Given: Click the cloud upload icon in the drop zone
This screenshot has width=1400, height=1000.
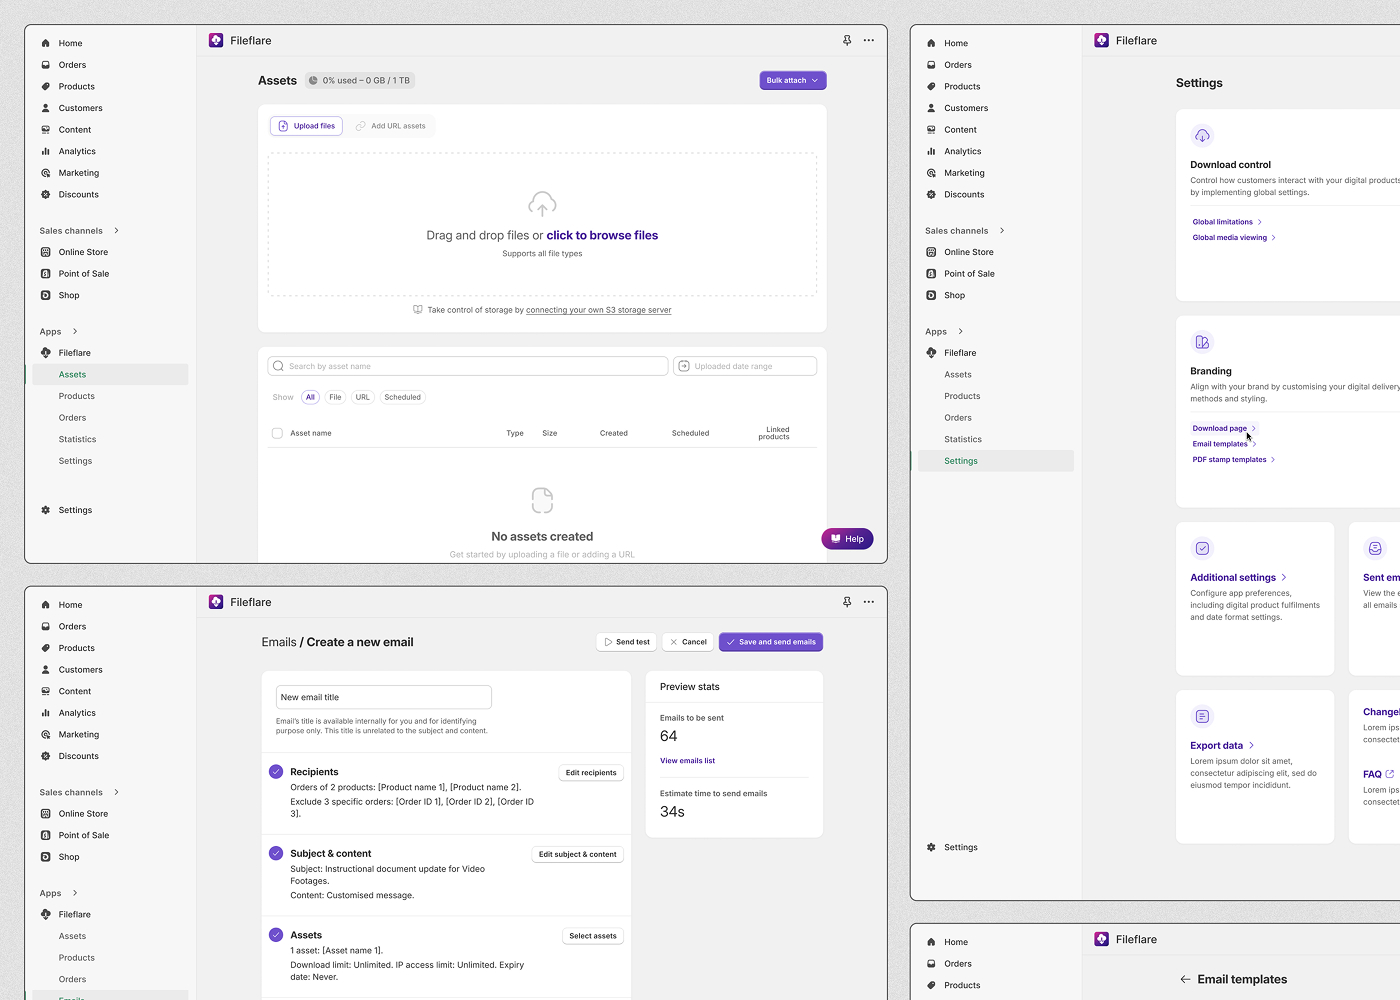Looking at the screenshot, I should pos(542,204).
